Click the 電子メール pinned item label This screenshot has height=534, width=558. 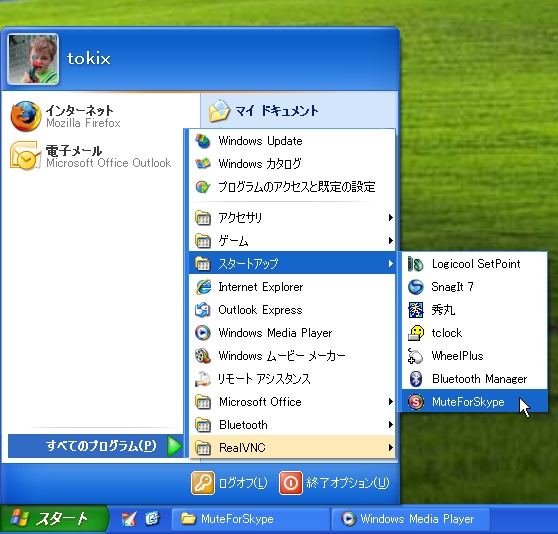(x=74, y=151)
